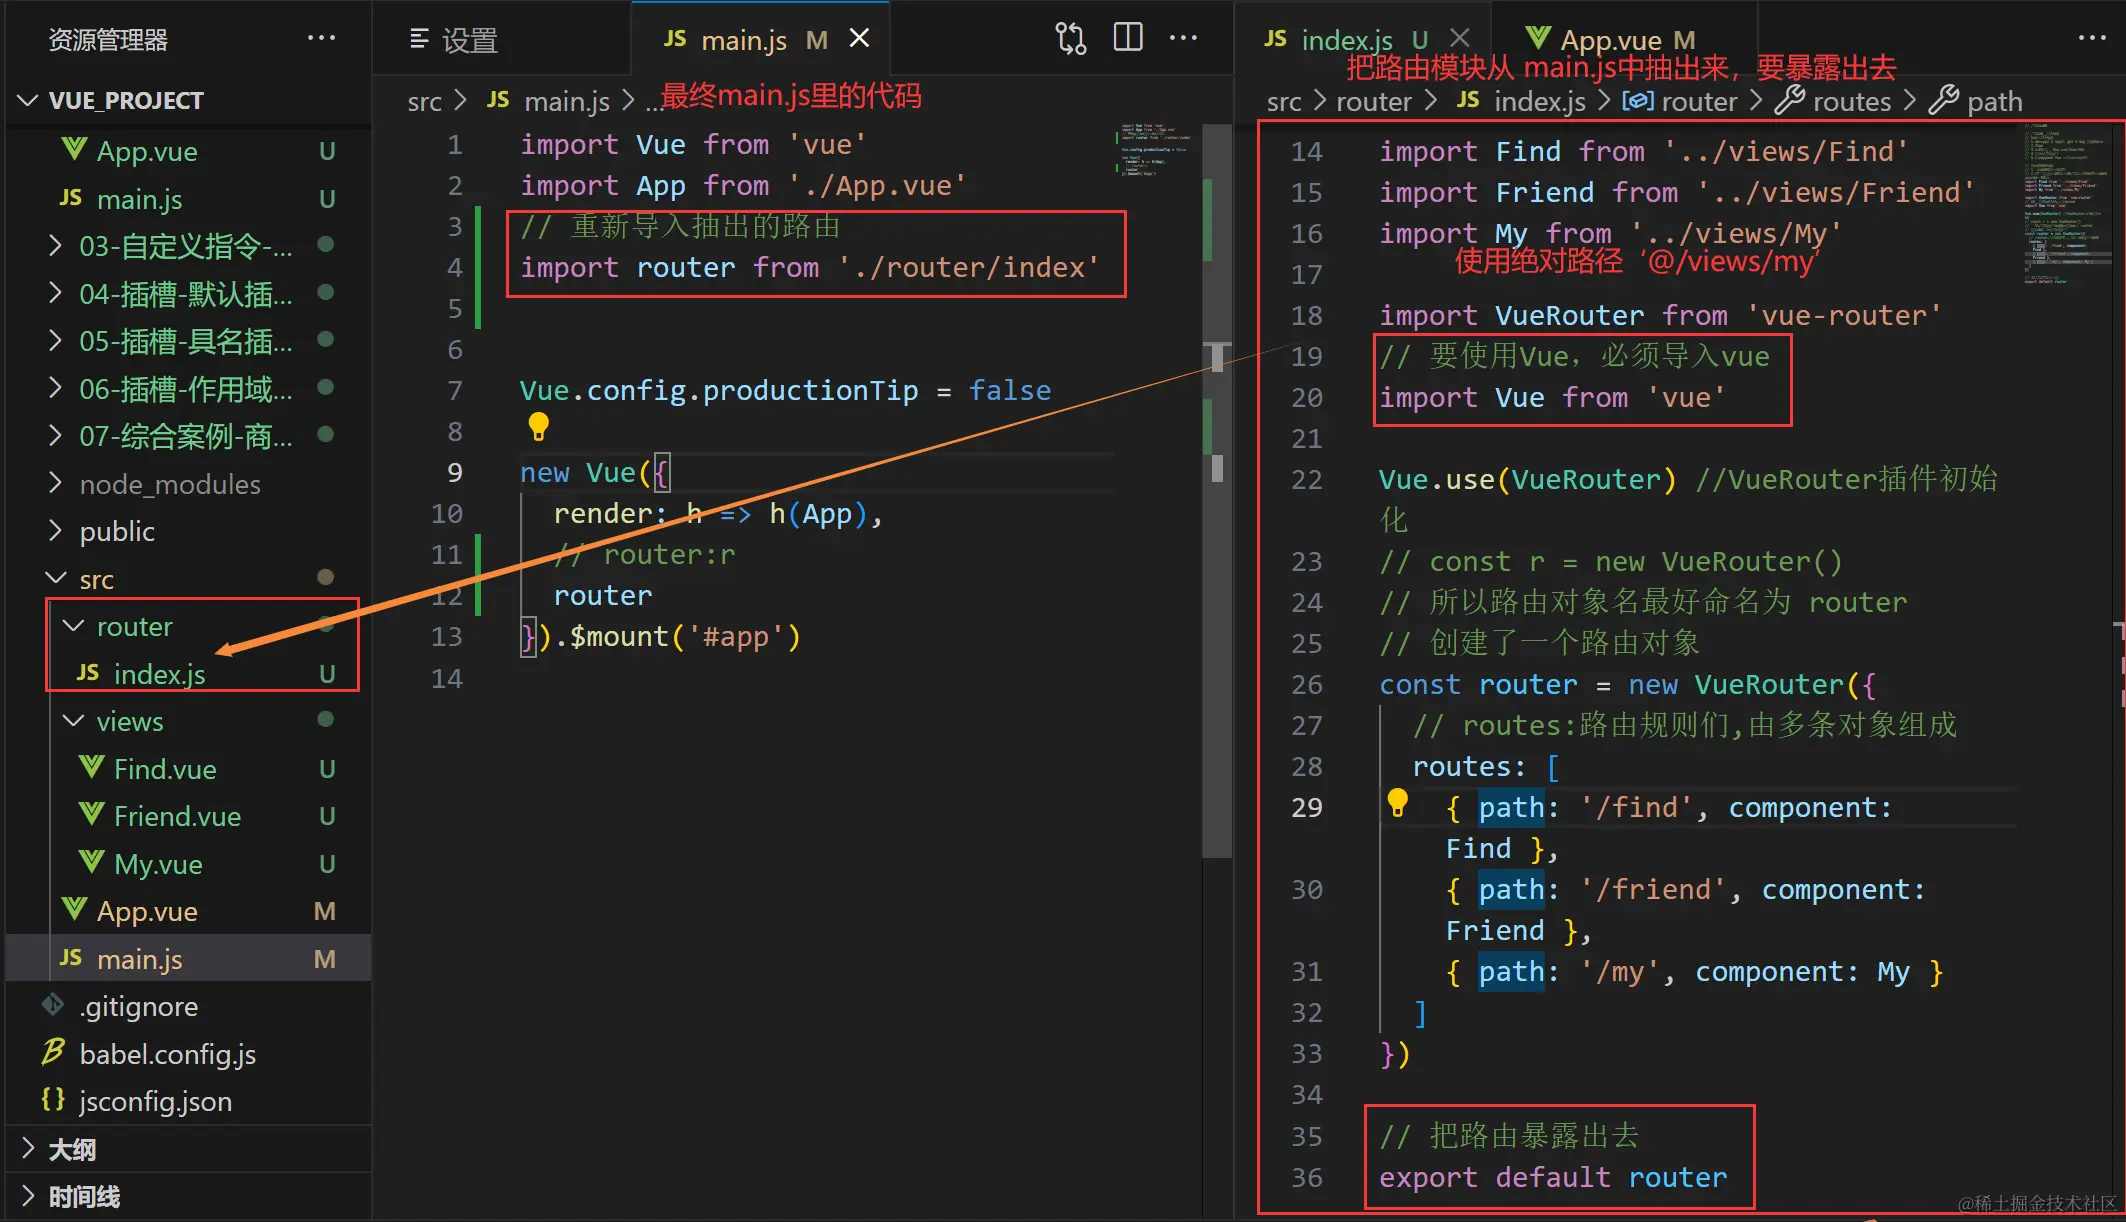Click the './router/index' import string
Image resolution: width=2126 pixels, height=1222 pixels.
968,267
